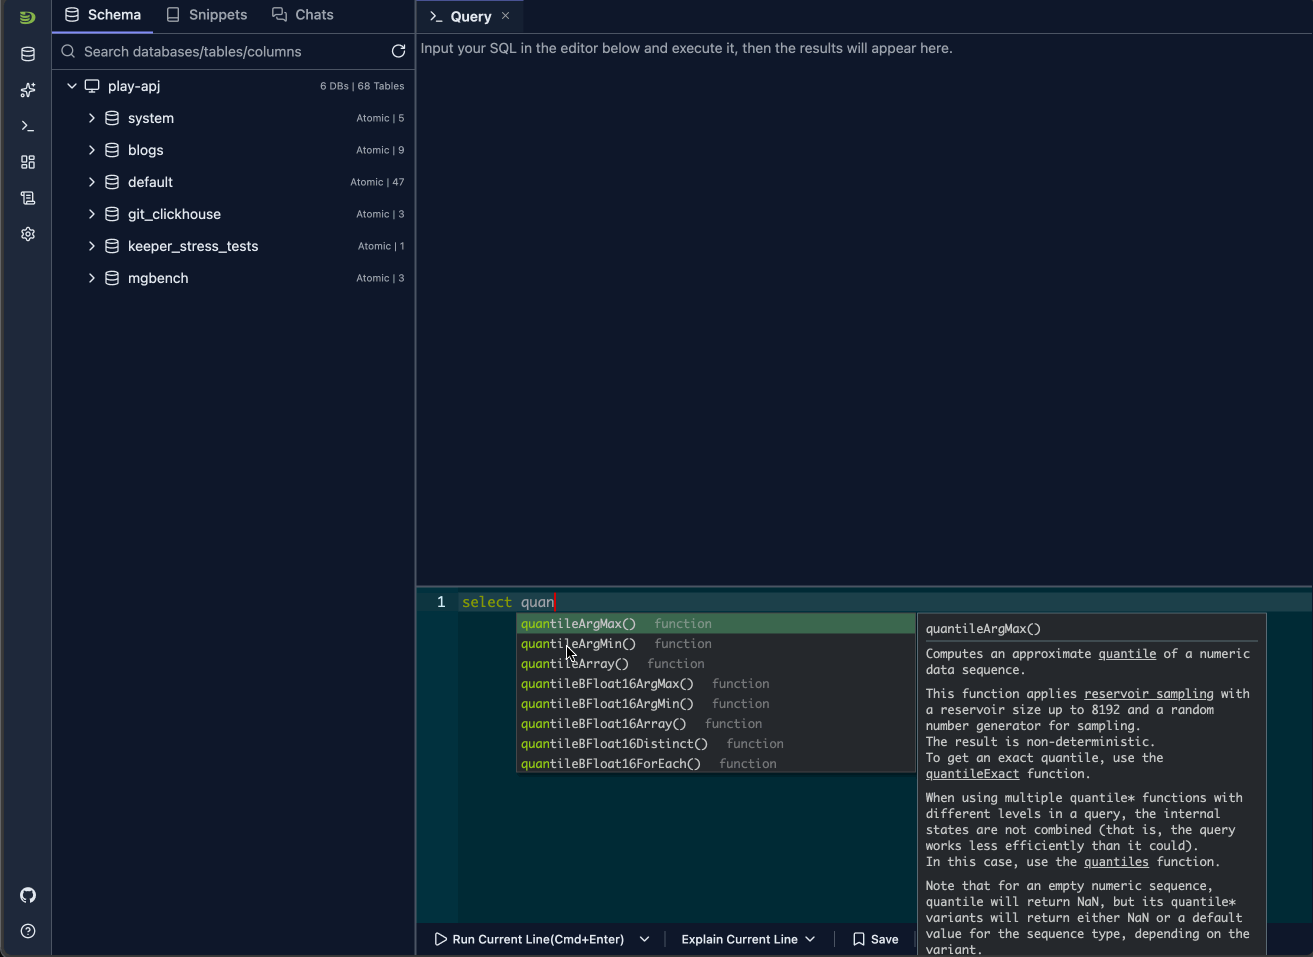Viewport: 1313px width, 957px height.
Task: Click the database icon in left sidebar
Action: [28, 54]
